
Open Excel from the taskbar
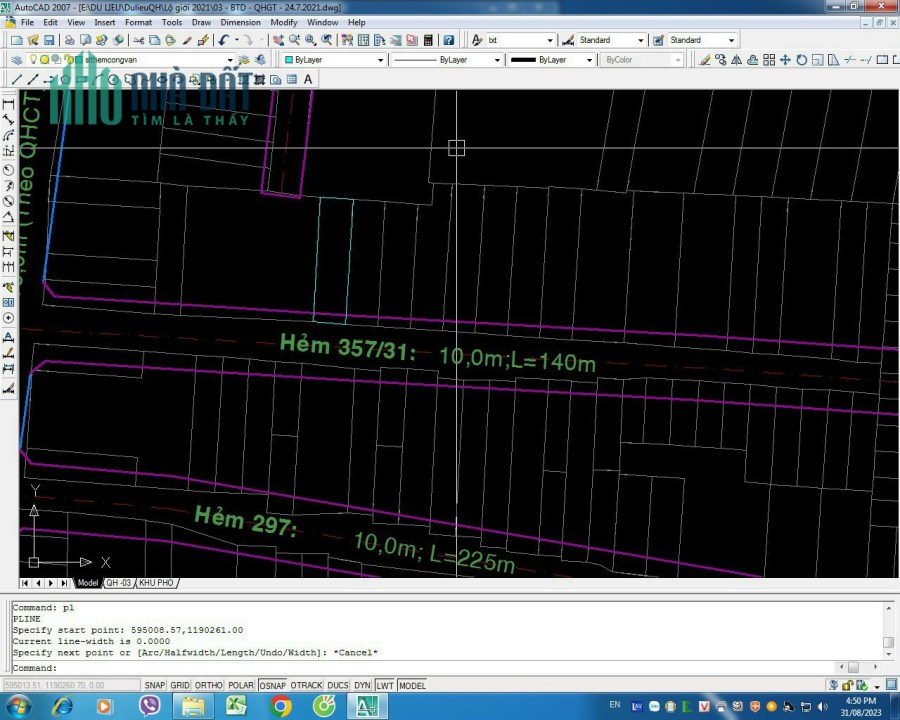click(236, 706)
